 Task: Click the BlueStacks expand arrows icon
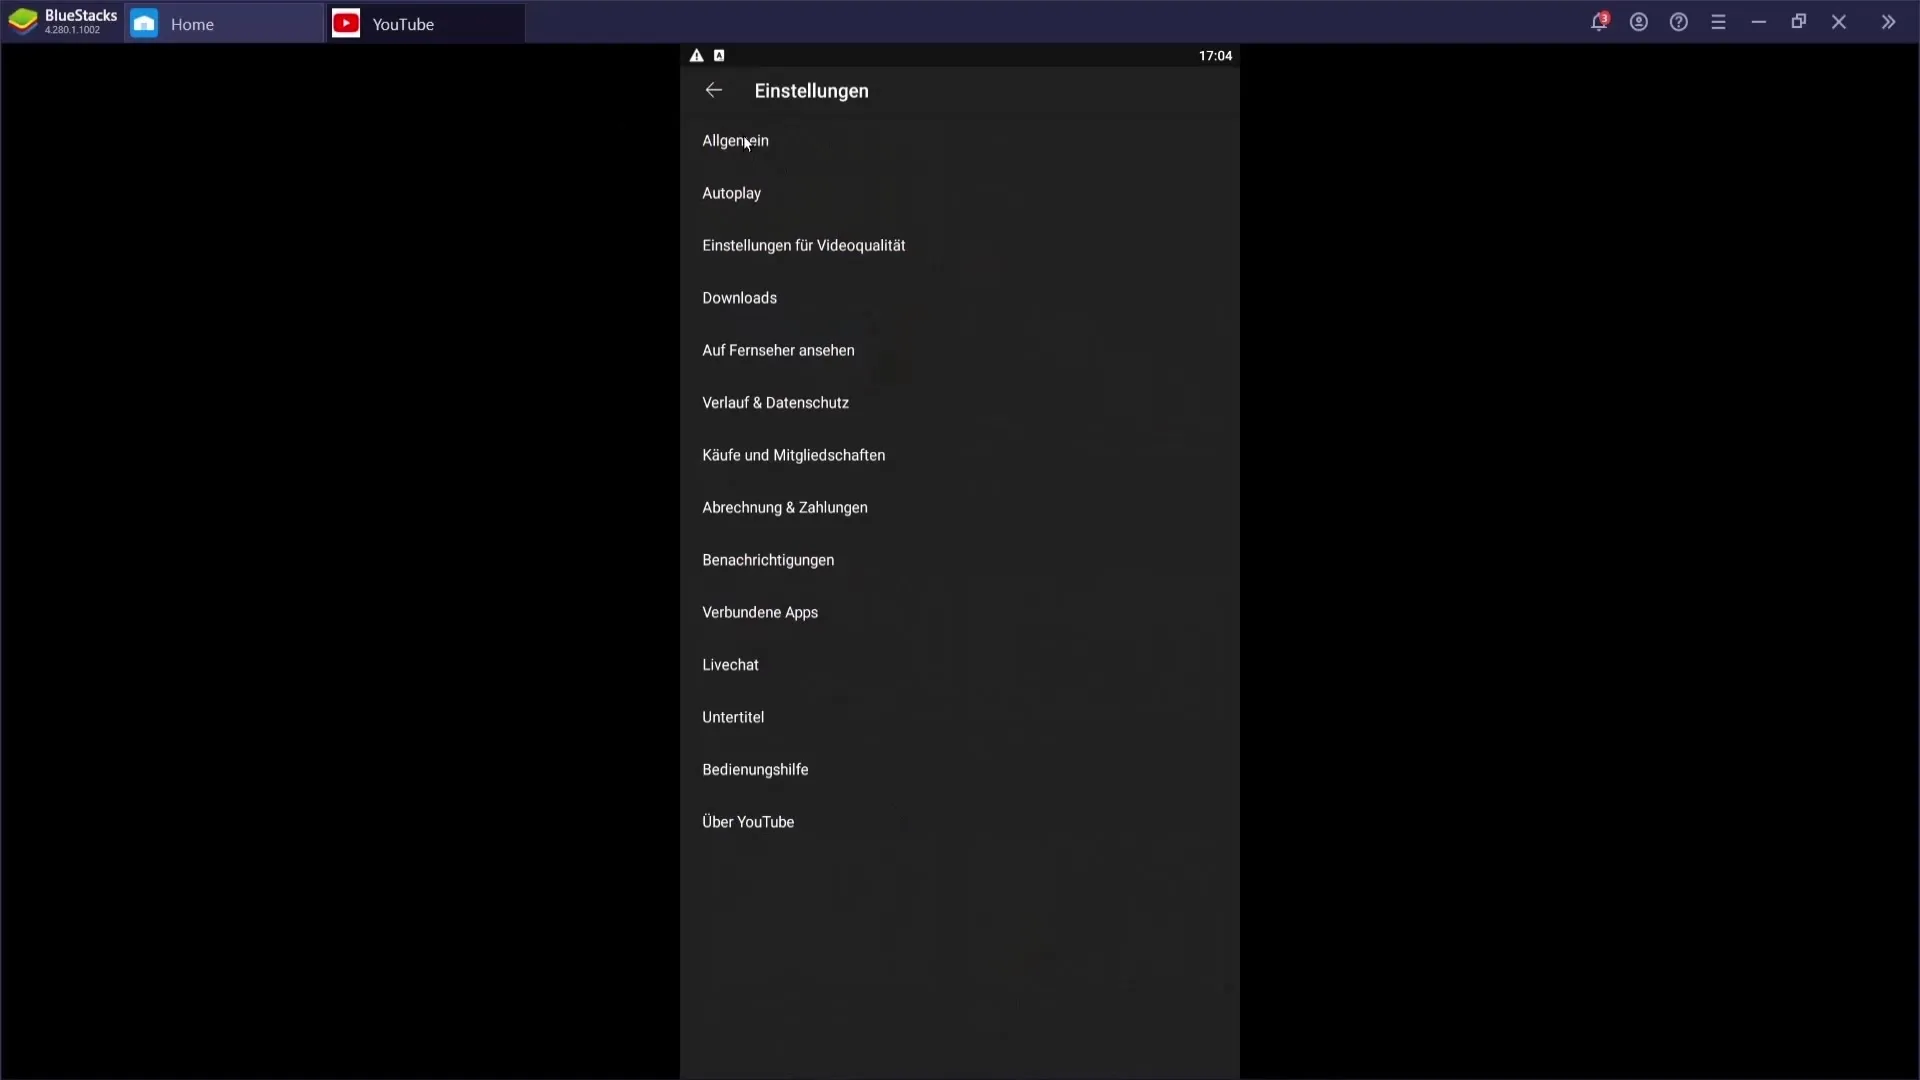(x=1888, y=21)
